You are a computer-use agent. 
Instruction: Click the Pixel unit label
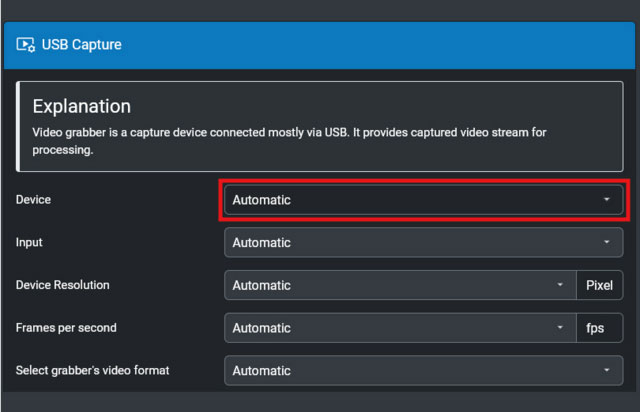[599, 286]
